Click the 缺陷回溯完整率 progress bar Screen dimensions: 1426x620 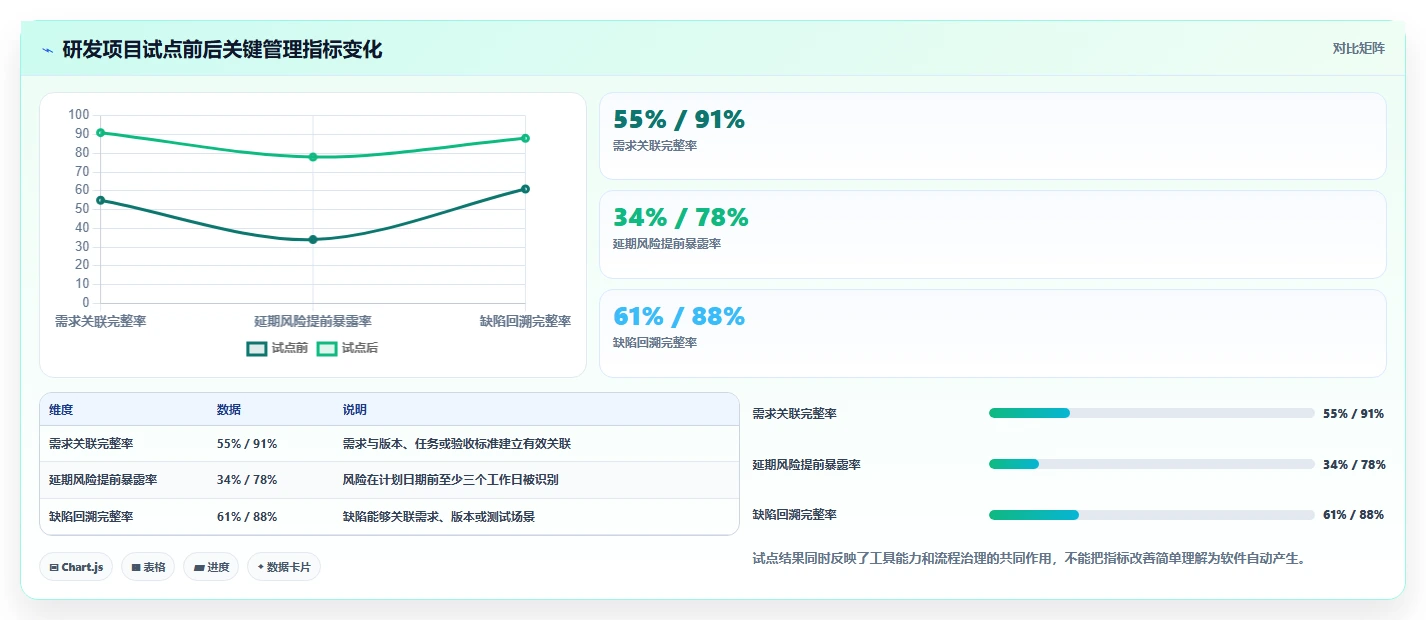1151,515
